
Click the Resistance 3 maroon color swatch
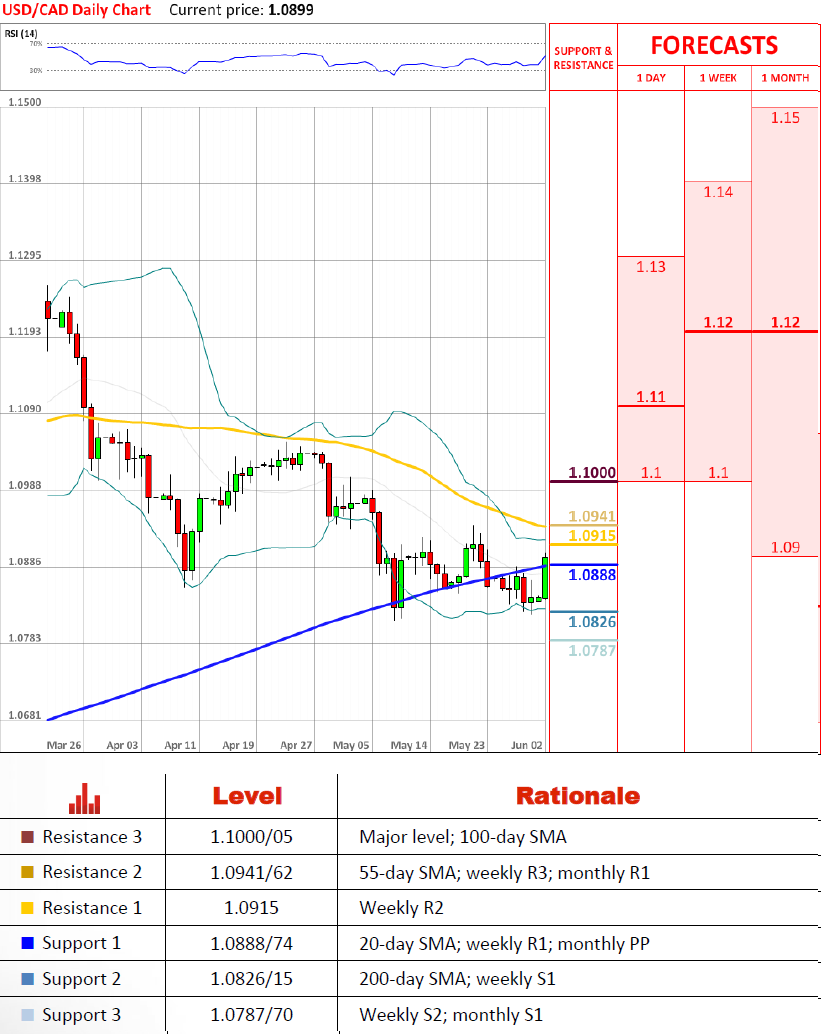coord(27,837)
